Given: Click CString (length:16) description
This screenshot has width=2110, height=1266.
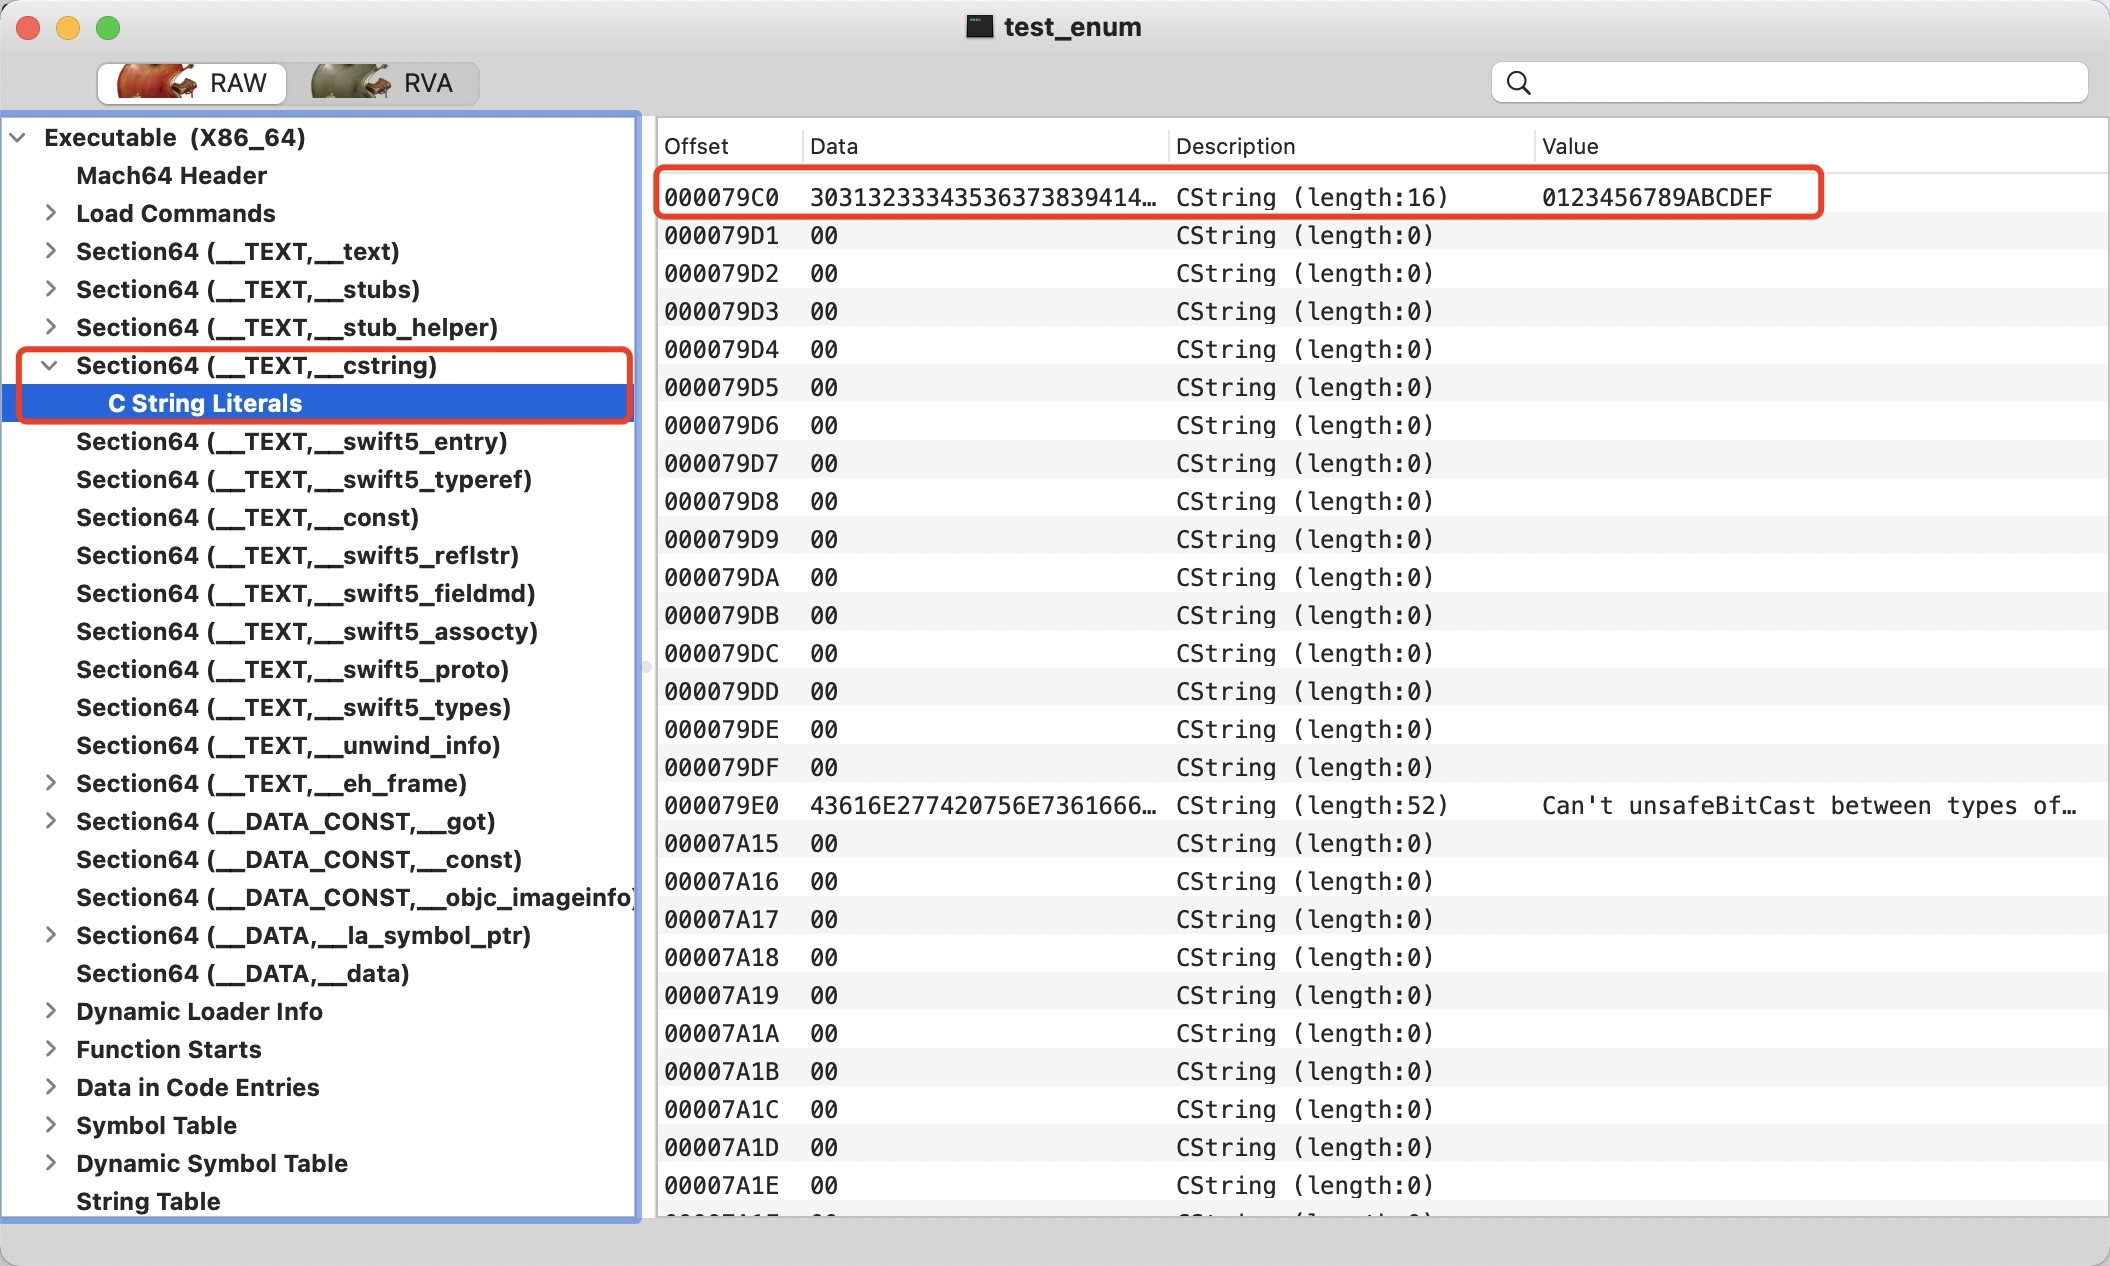Looking at the screenshot, I should point(1312,197).
